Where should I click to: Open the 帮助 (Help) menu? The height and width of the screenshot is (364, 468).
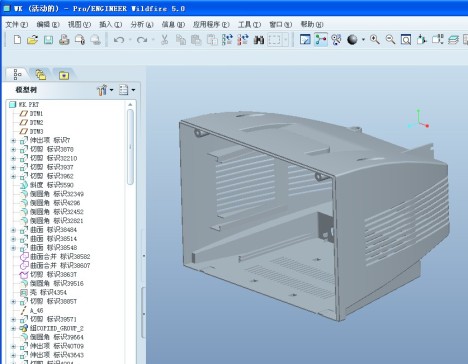[312, 24]
